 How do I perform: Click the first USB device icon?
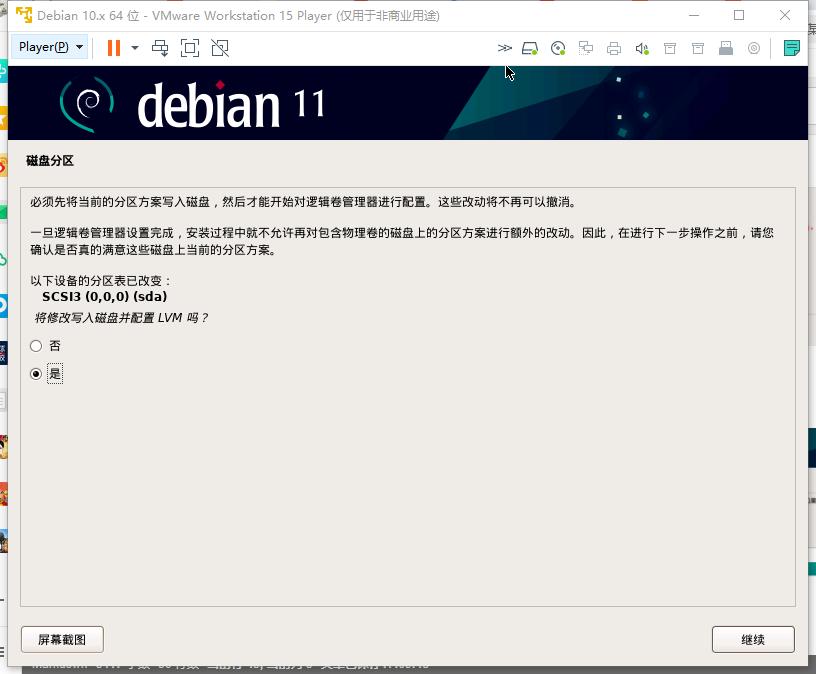tap(670, 48)
